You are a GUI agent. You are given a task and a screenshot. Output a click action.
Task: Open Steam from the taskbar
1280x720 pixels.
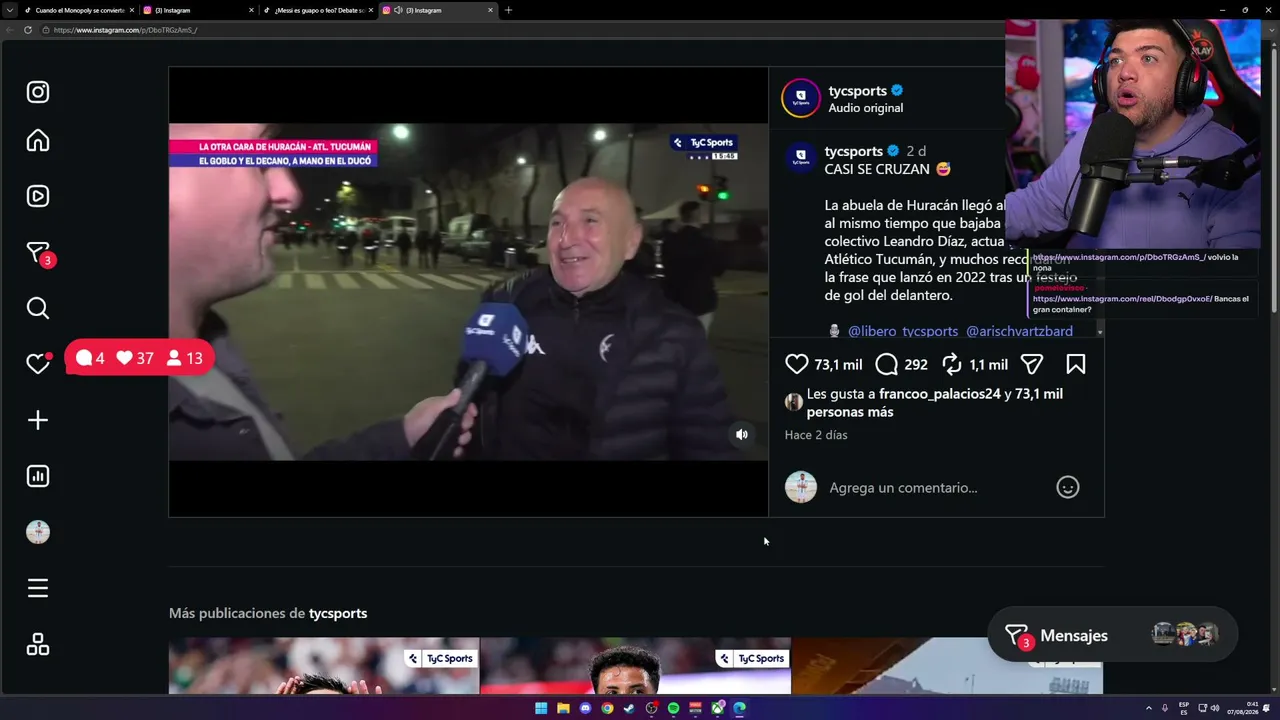coord(629,708)
